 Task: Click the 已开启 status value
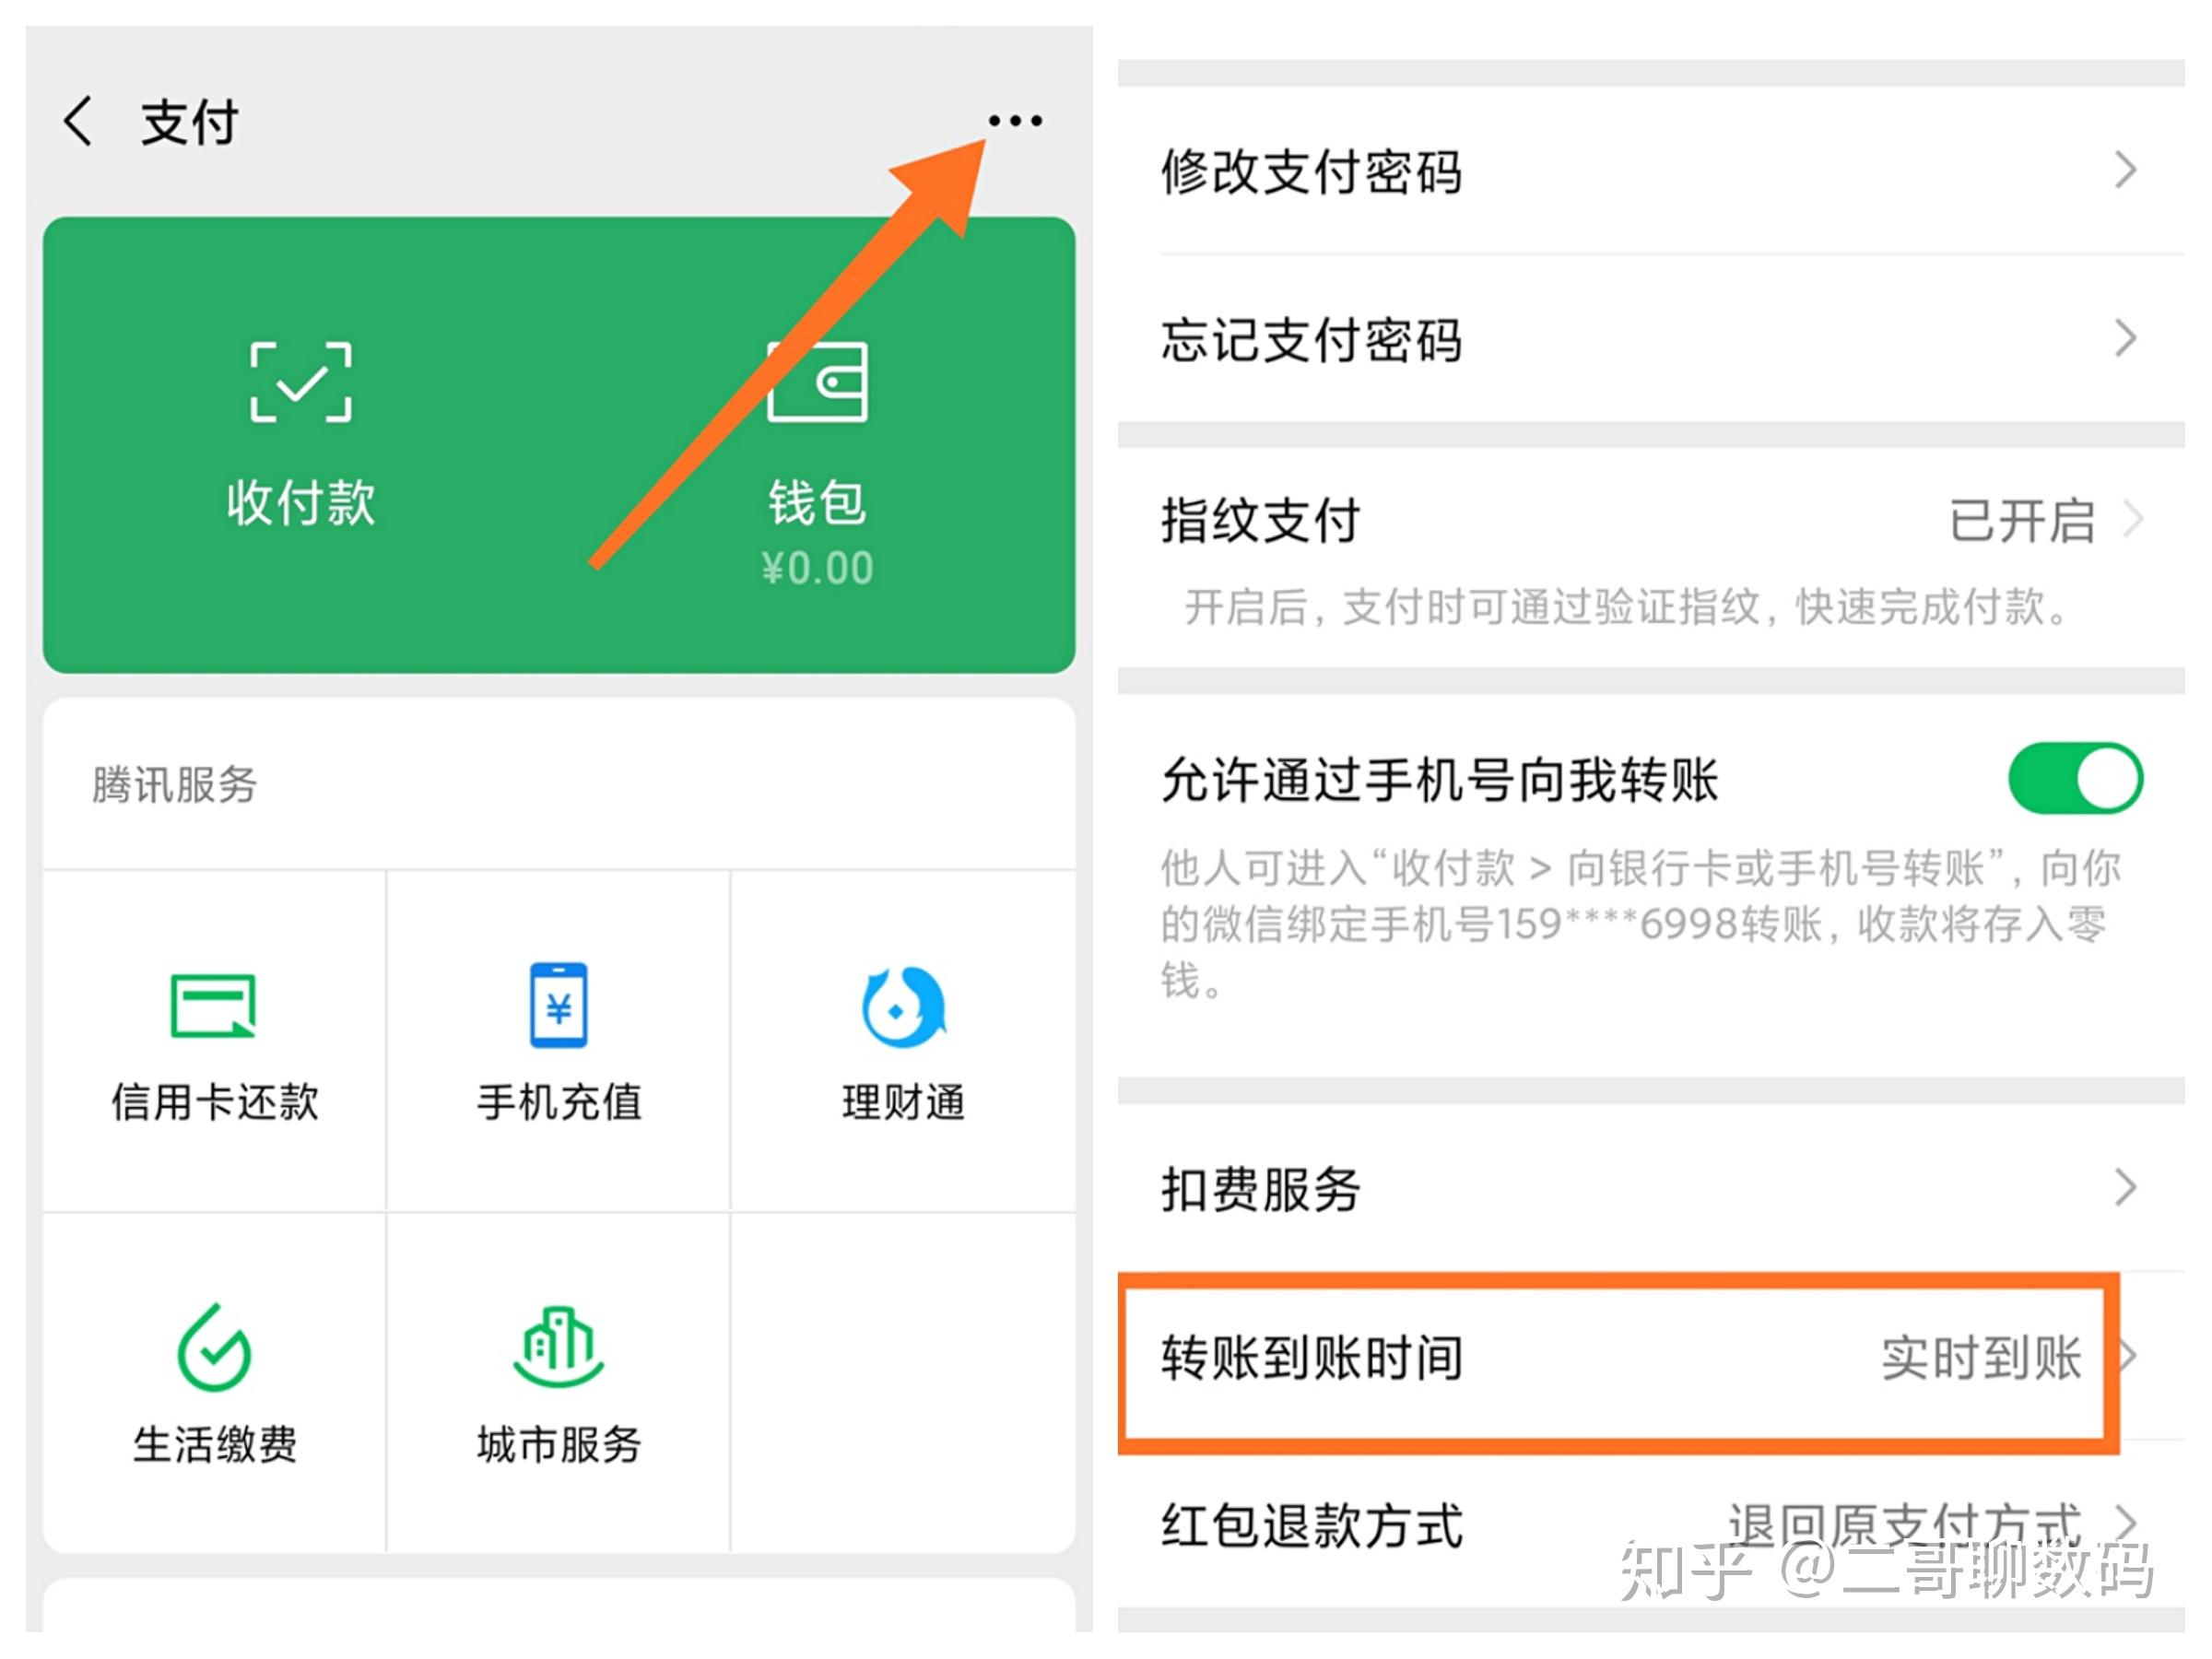coord(2022,521)
